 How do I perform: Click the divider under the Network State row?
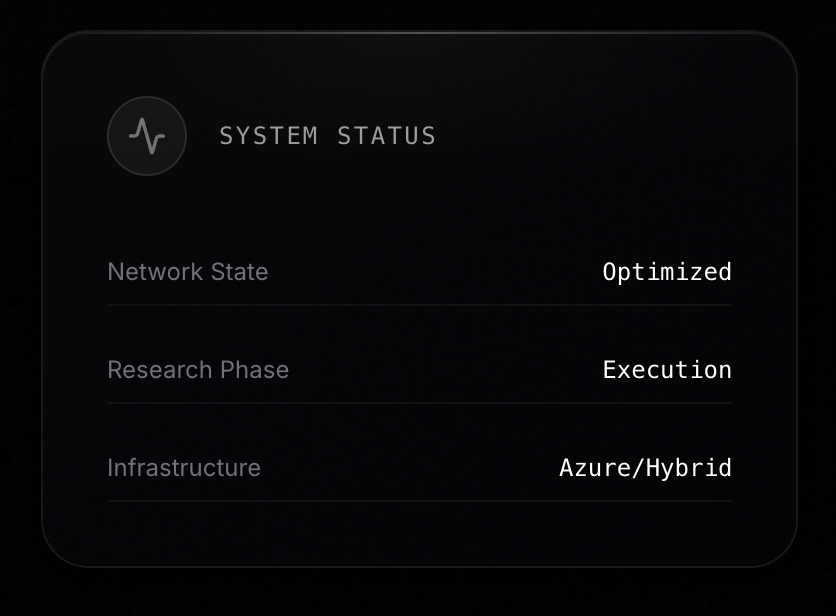click(419, 305)
